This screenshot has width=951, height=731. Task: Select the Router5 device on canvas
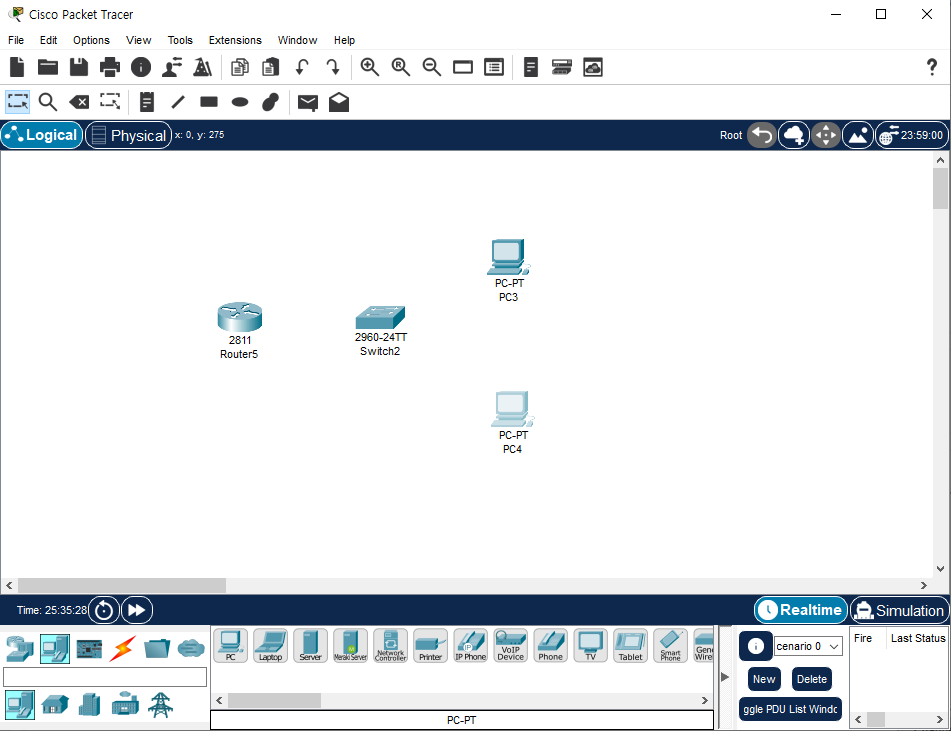tap(240, 317)
